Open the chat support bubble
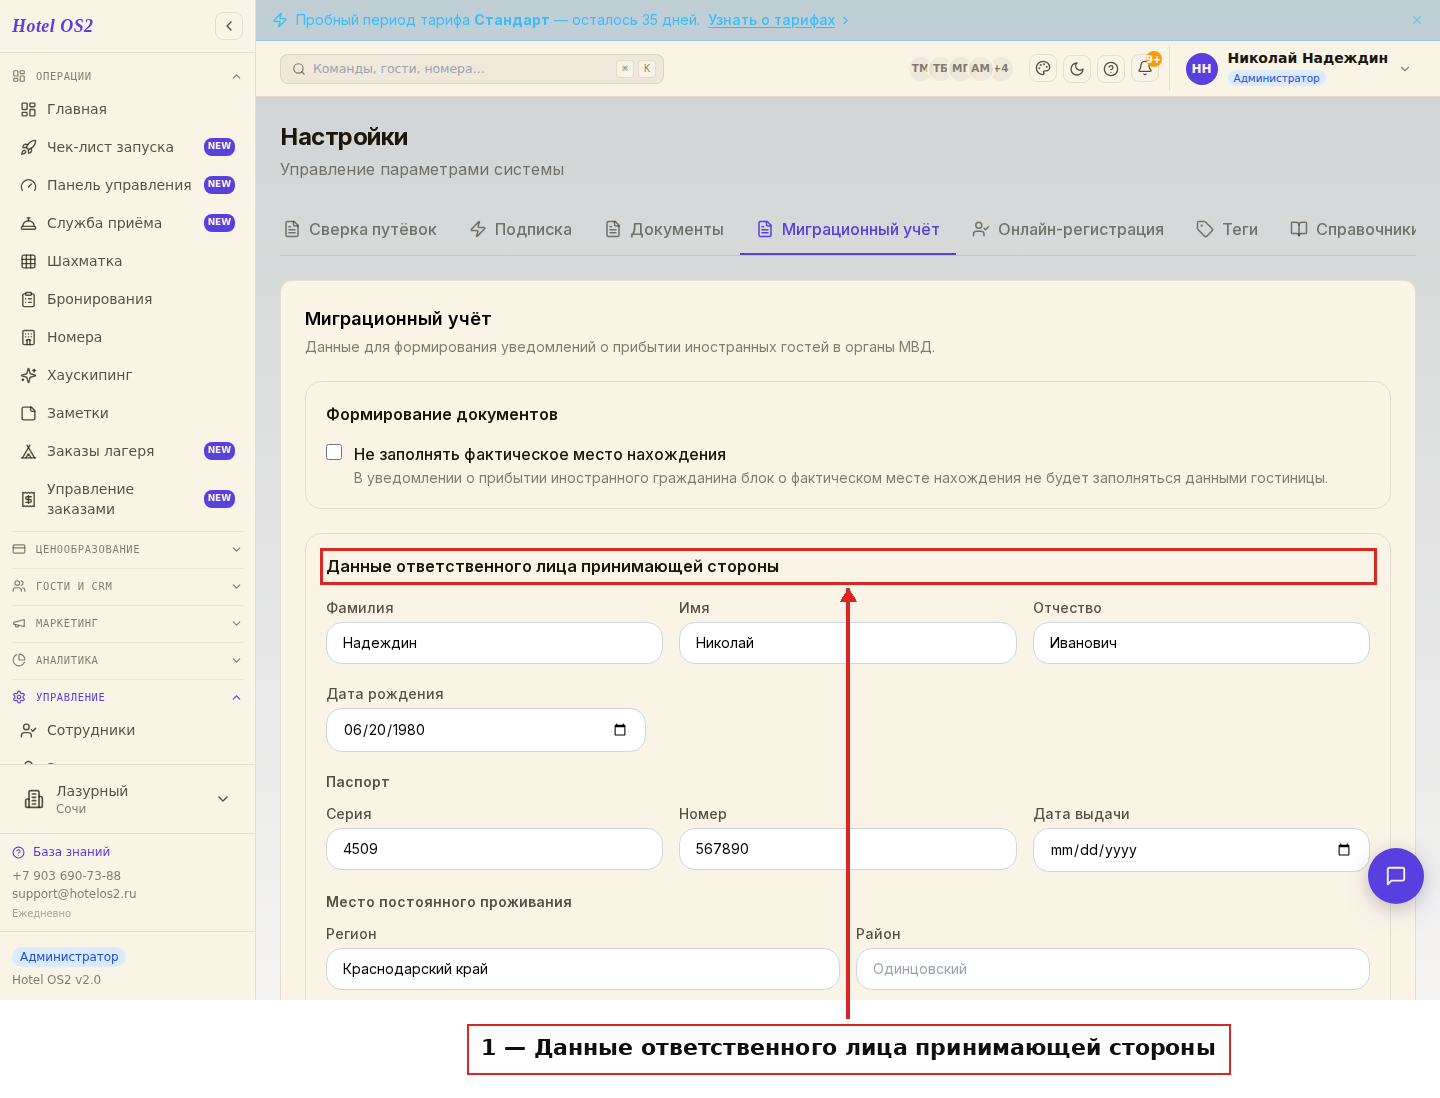The width and height of the screenshot is (1440, 1098). point(1396,876)
